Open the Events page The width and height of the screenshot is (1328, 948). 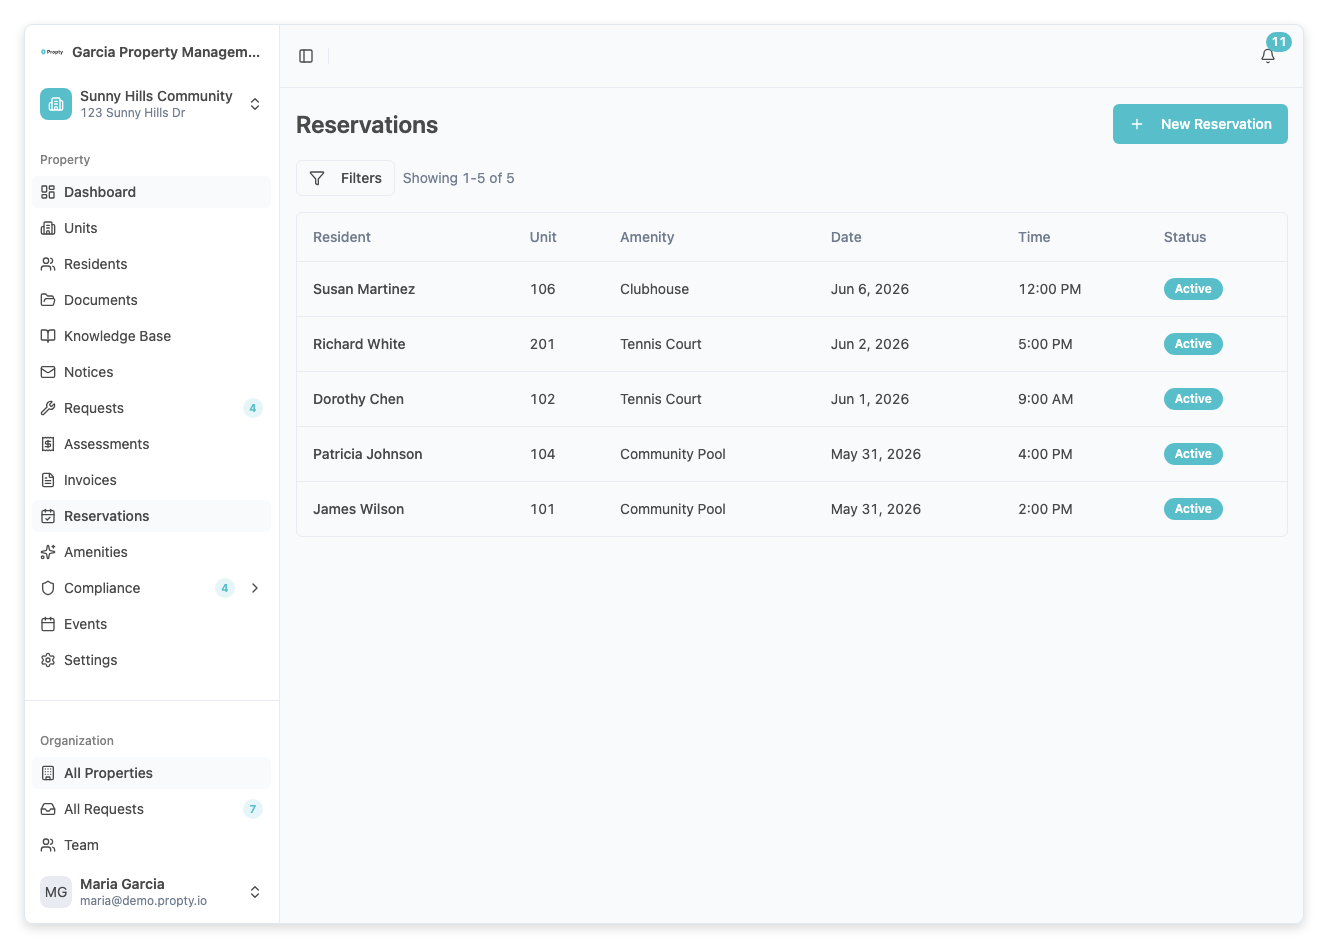pos(152,624)
